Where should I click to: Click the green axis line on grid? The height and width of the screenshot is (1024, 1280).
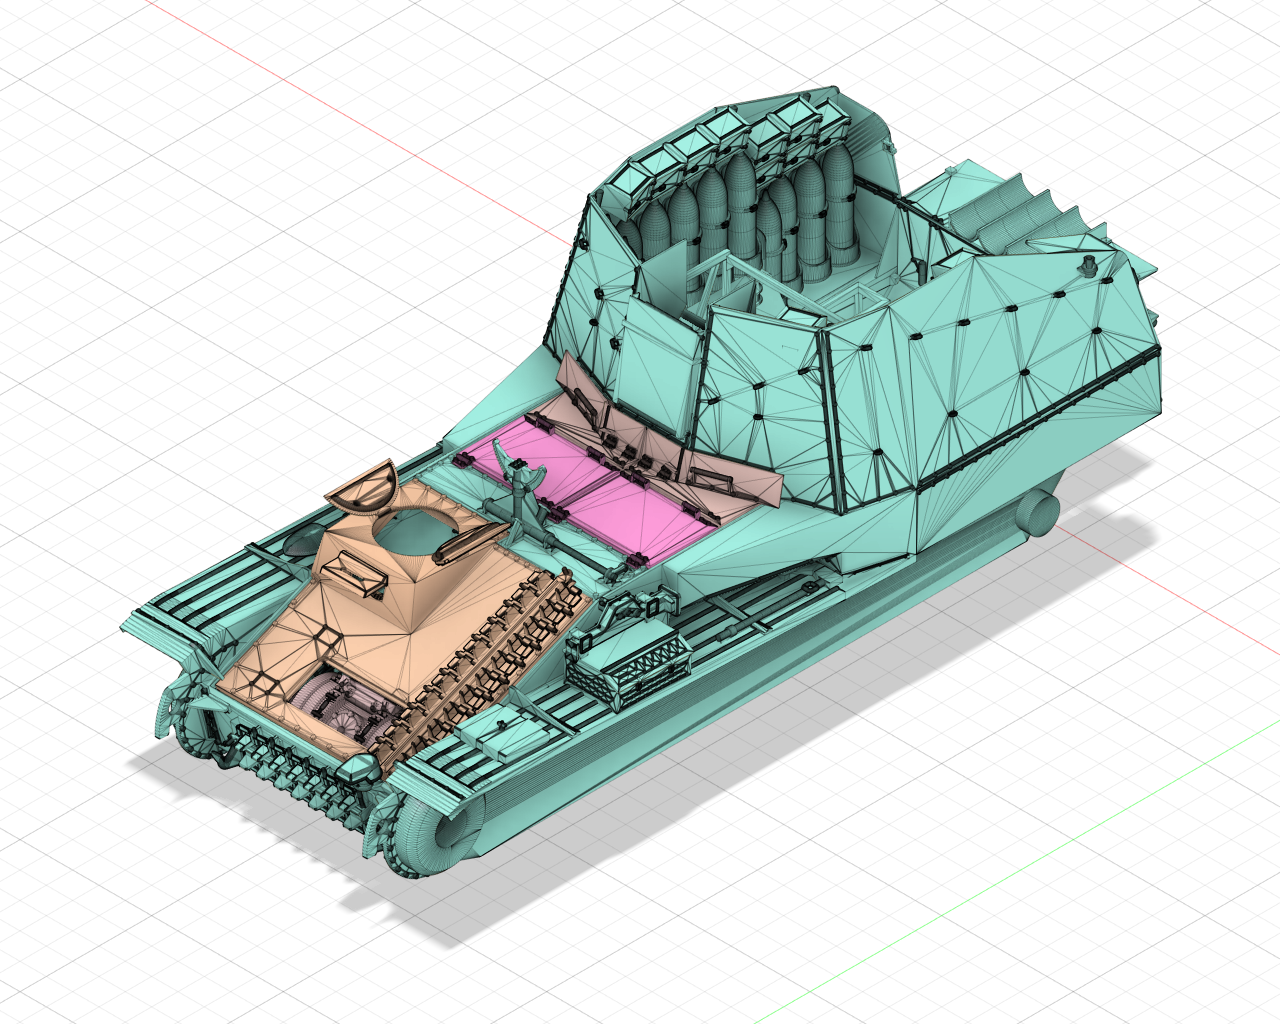pyautogui.click(x=1000, y=880)
